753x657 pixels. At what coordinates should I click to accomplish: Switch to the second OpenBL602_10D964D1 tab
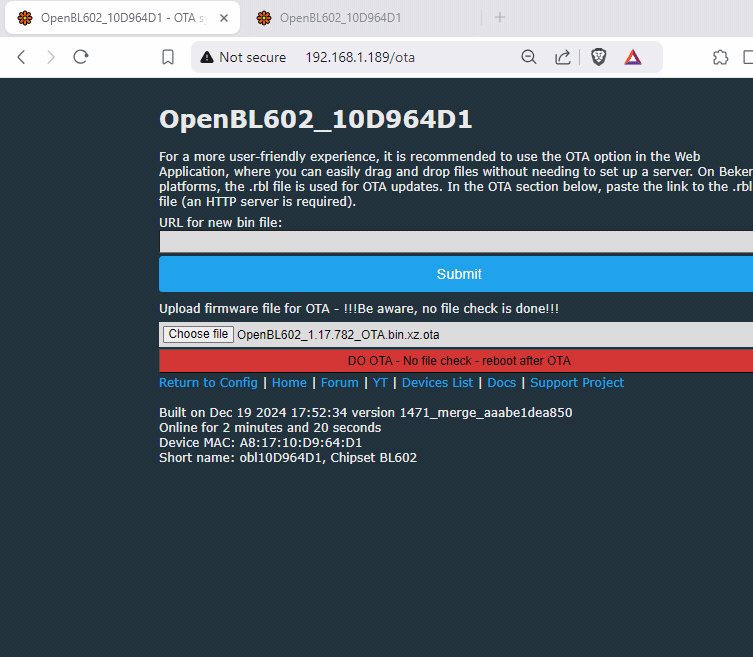pyautogui.click(x=363, y=18)
